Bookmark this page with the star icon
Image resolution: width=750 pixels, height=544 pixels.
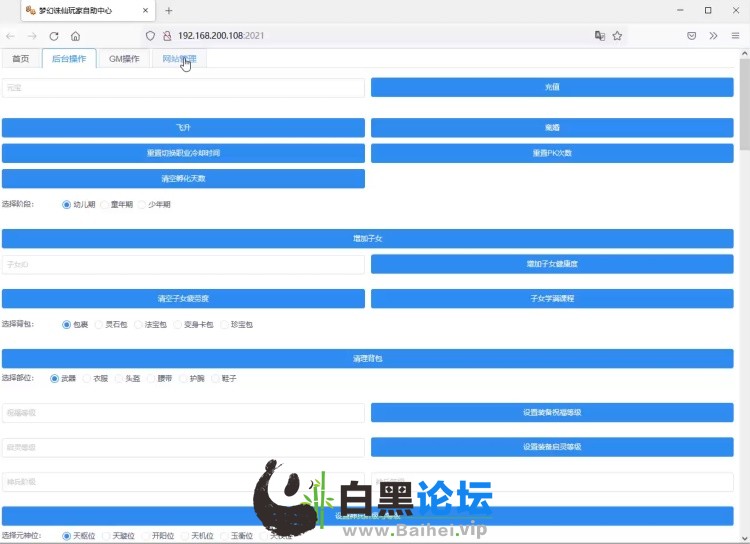617,36
